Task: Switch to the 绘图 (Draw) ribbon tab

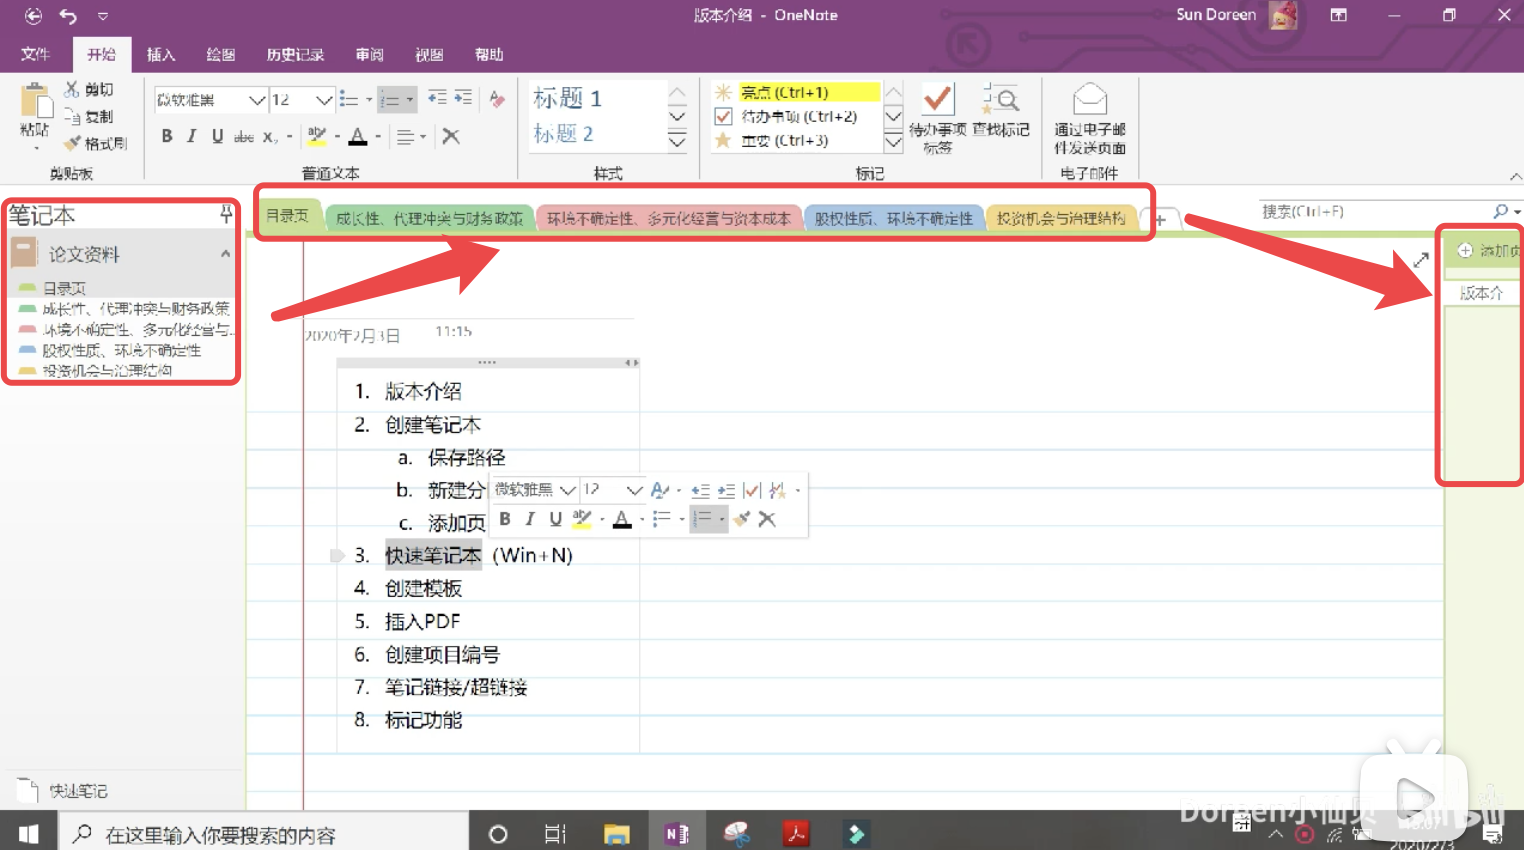Action: click(221, 54)
